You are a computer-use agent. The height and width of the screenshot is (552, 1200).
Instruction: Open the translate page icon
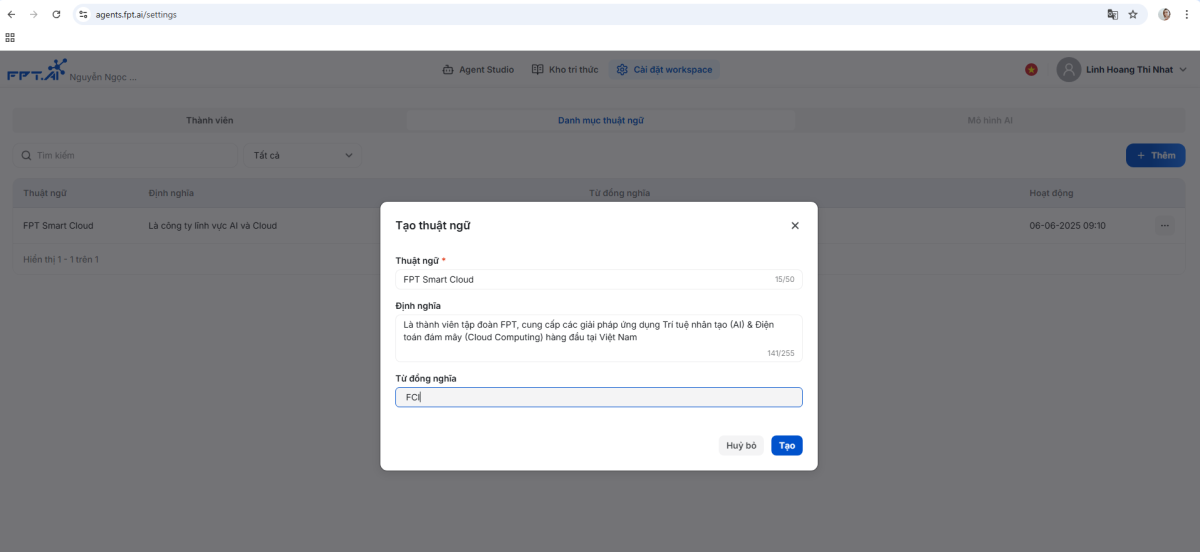pyautogui.click(x=1112, y=15)
